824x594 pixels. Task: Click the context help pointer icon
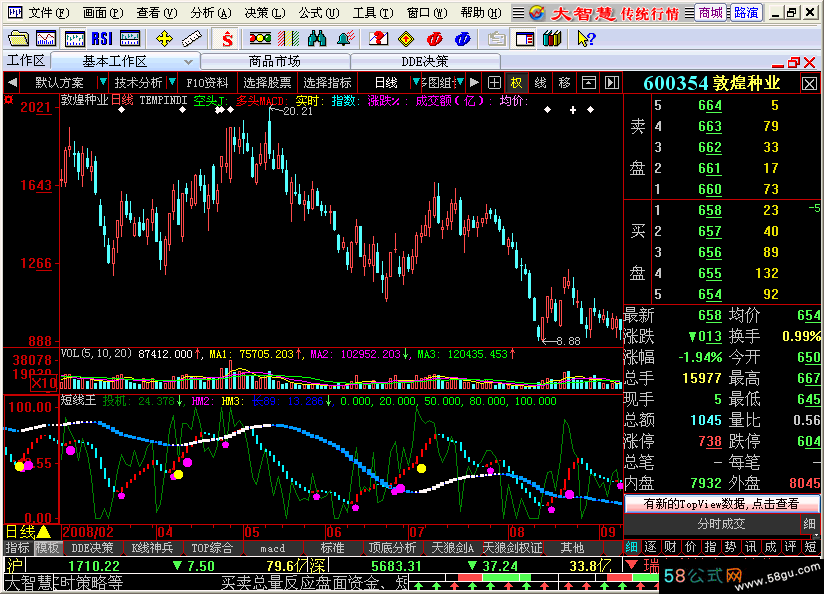point(586,38)
